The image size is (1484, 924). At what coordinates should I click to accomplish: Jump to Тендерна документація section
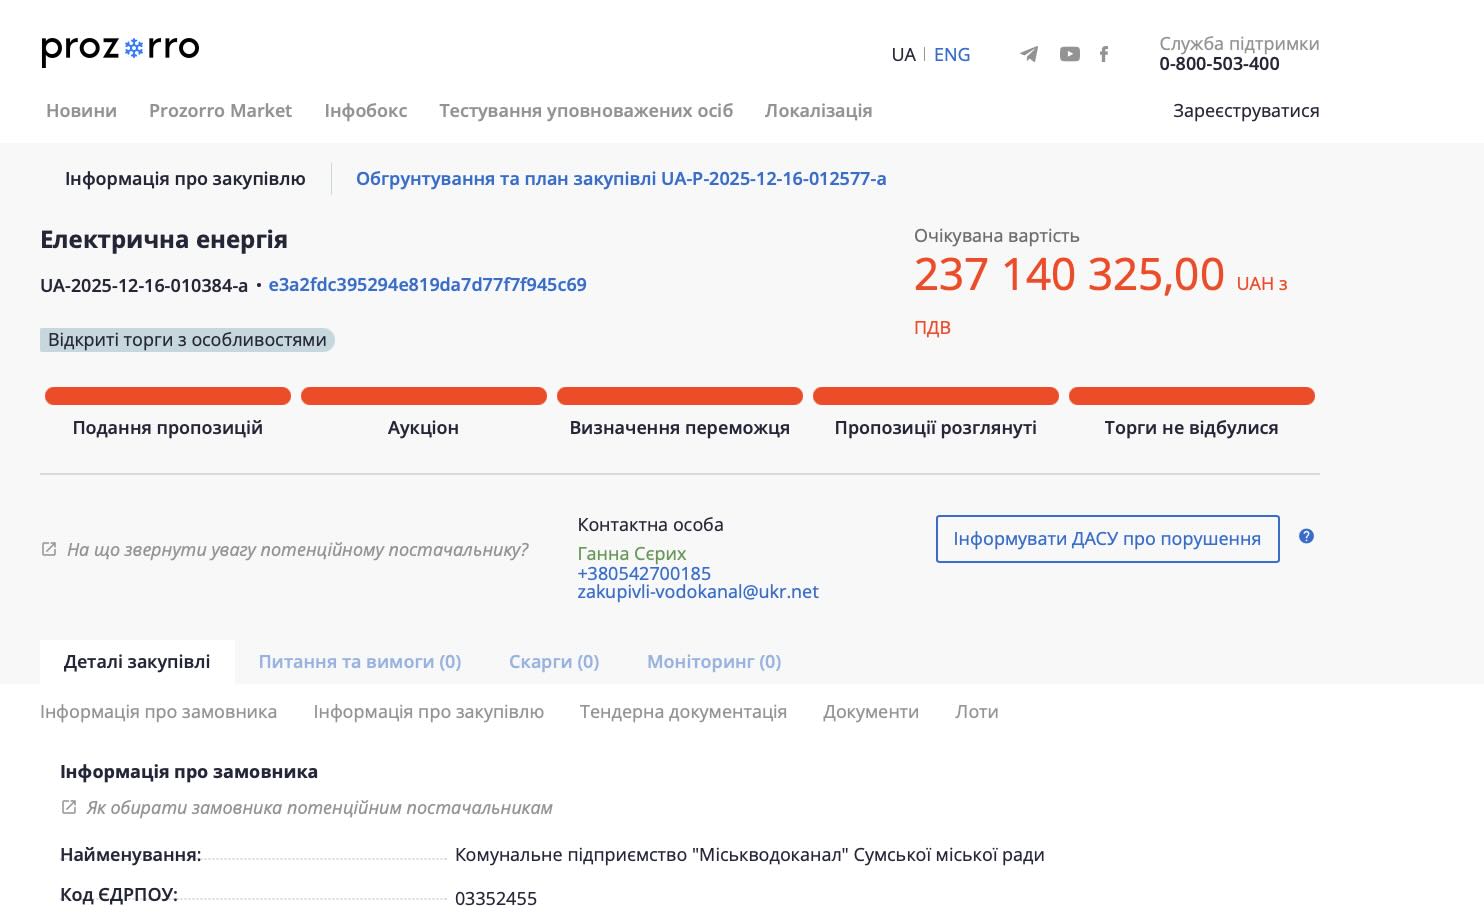[x=683, y=712]
